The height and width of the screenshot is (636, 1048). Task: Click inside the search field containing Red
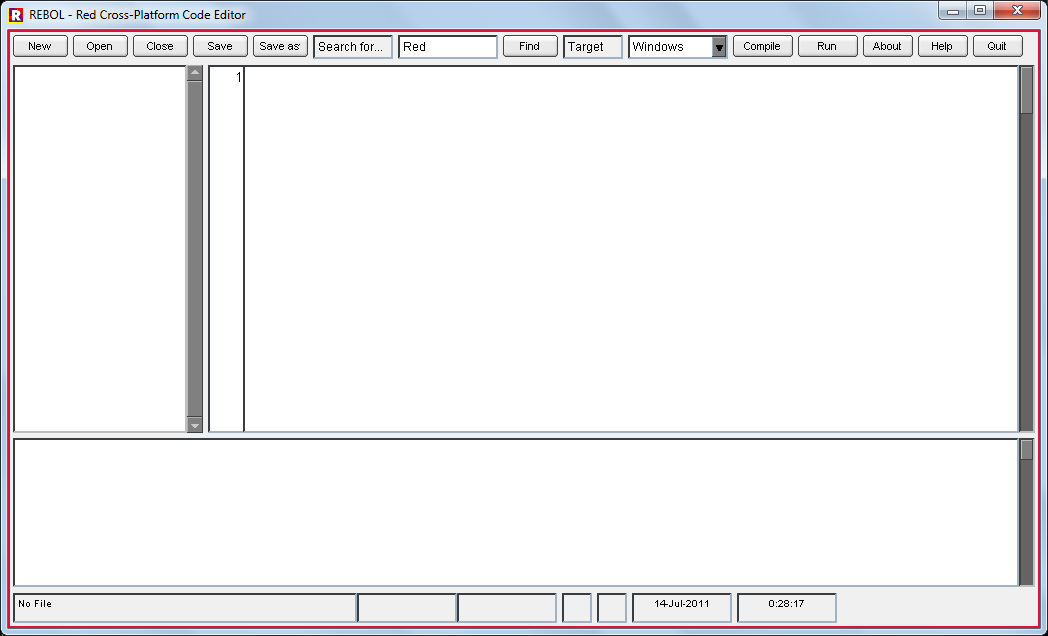coord(447,46)
